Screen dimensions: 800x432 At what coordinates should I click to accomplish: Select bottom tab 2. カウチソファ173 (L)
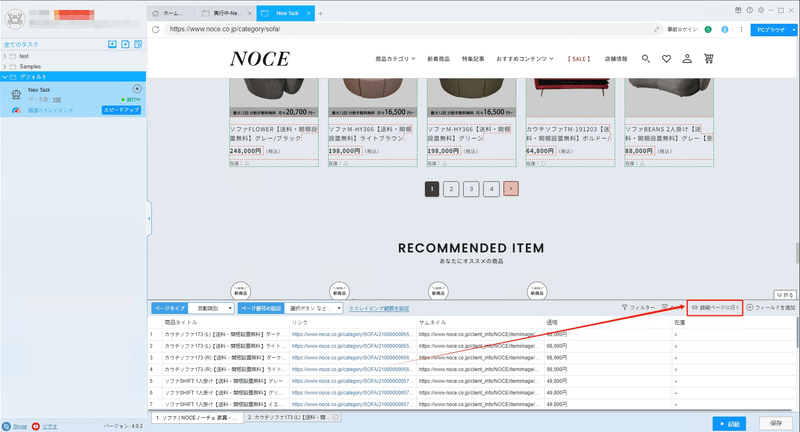coord(293,417)
